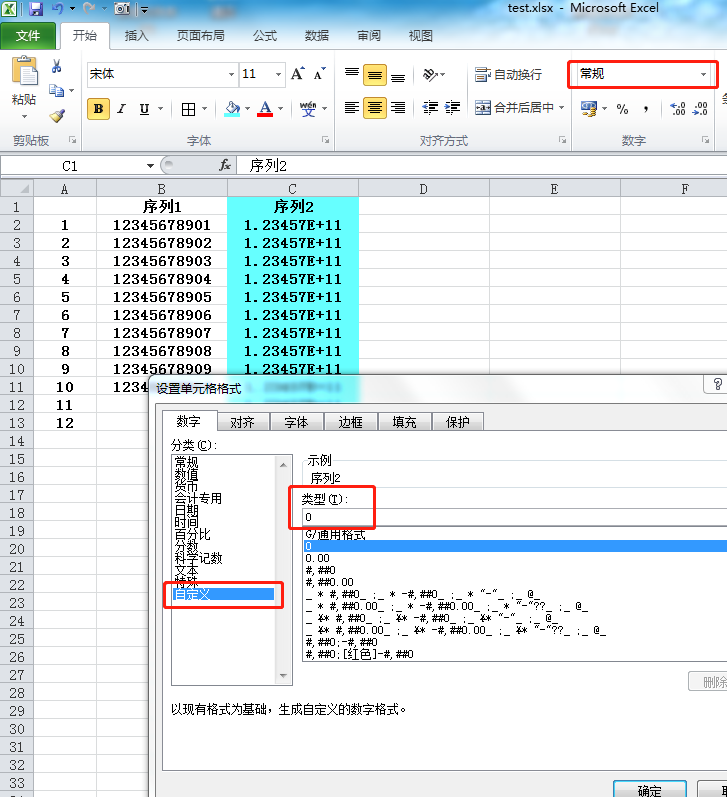The height and width of the screenshot is (797, 727).
Task: Click the 删除 button in dialog
Action: 709,682
